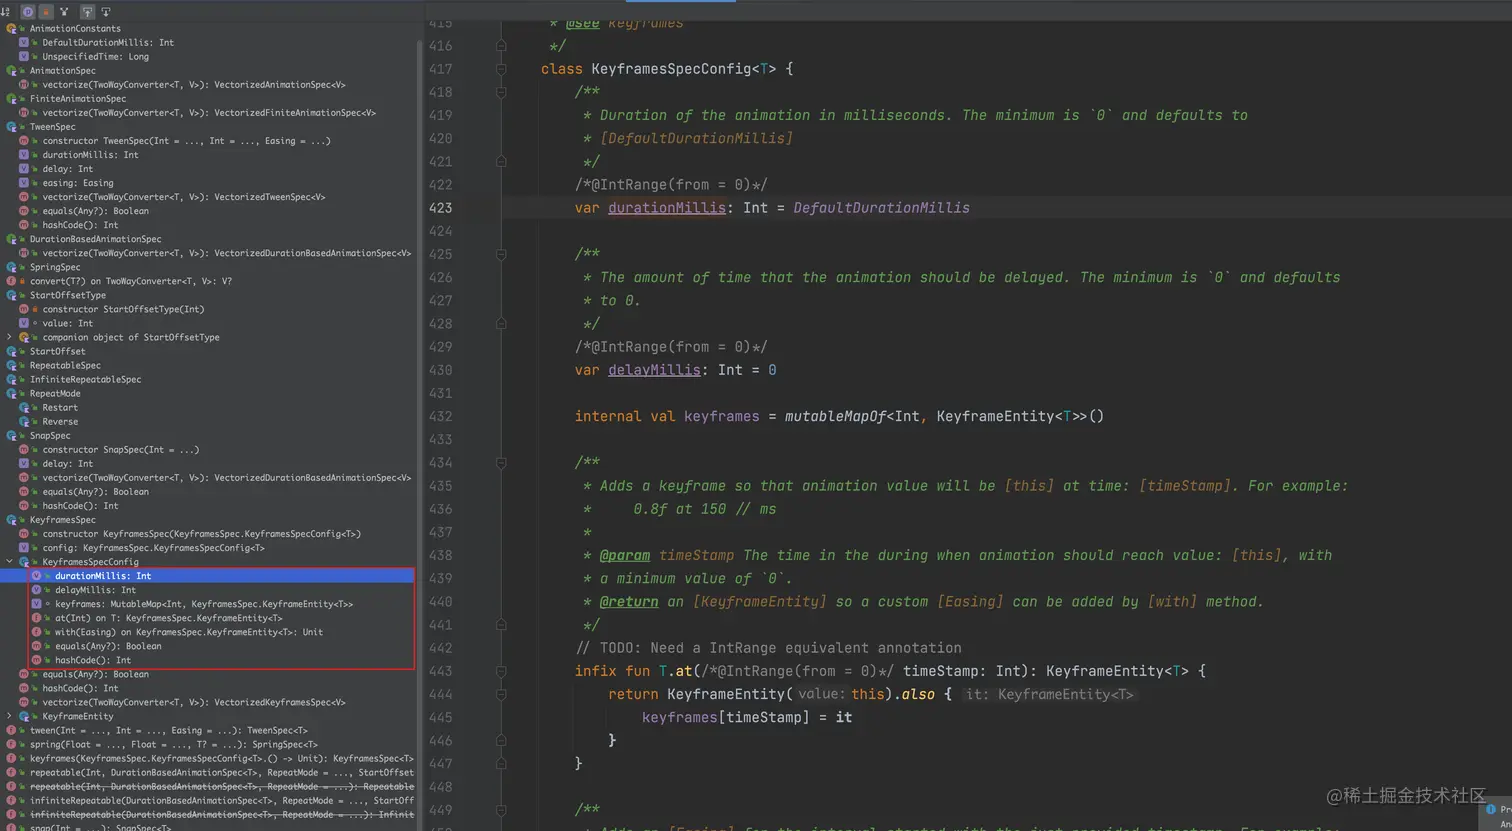This screenshot has width=1512, height=831.
Task: Toggle Show Non-Public members filter button
Action: (x=45, y=12)
